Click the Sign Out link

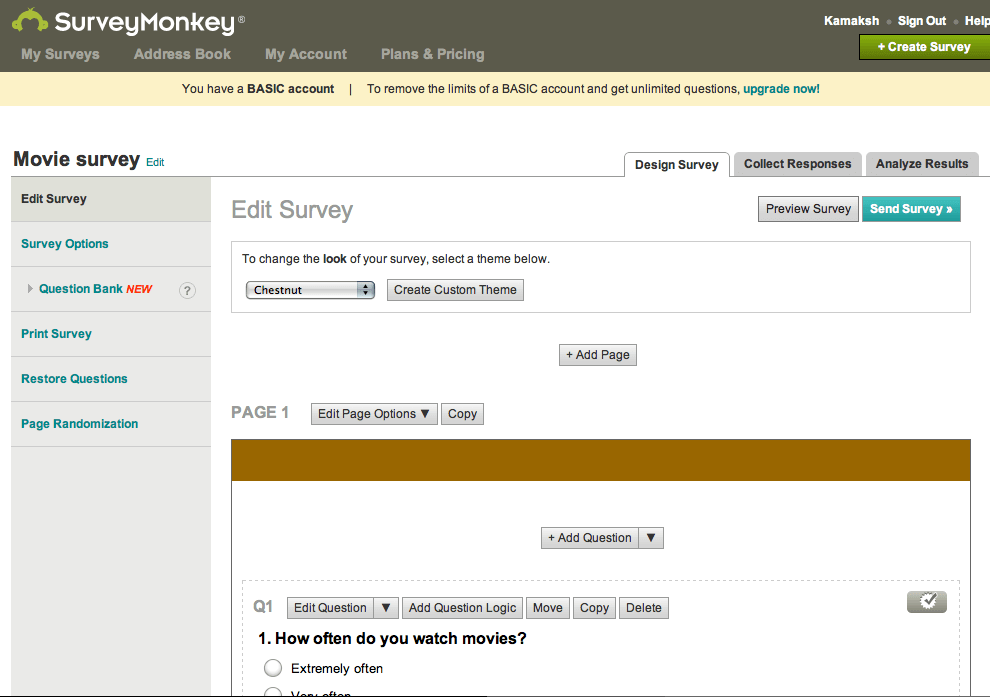922,21
